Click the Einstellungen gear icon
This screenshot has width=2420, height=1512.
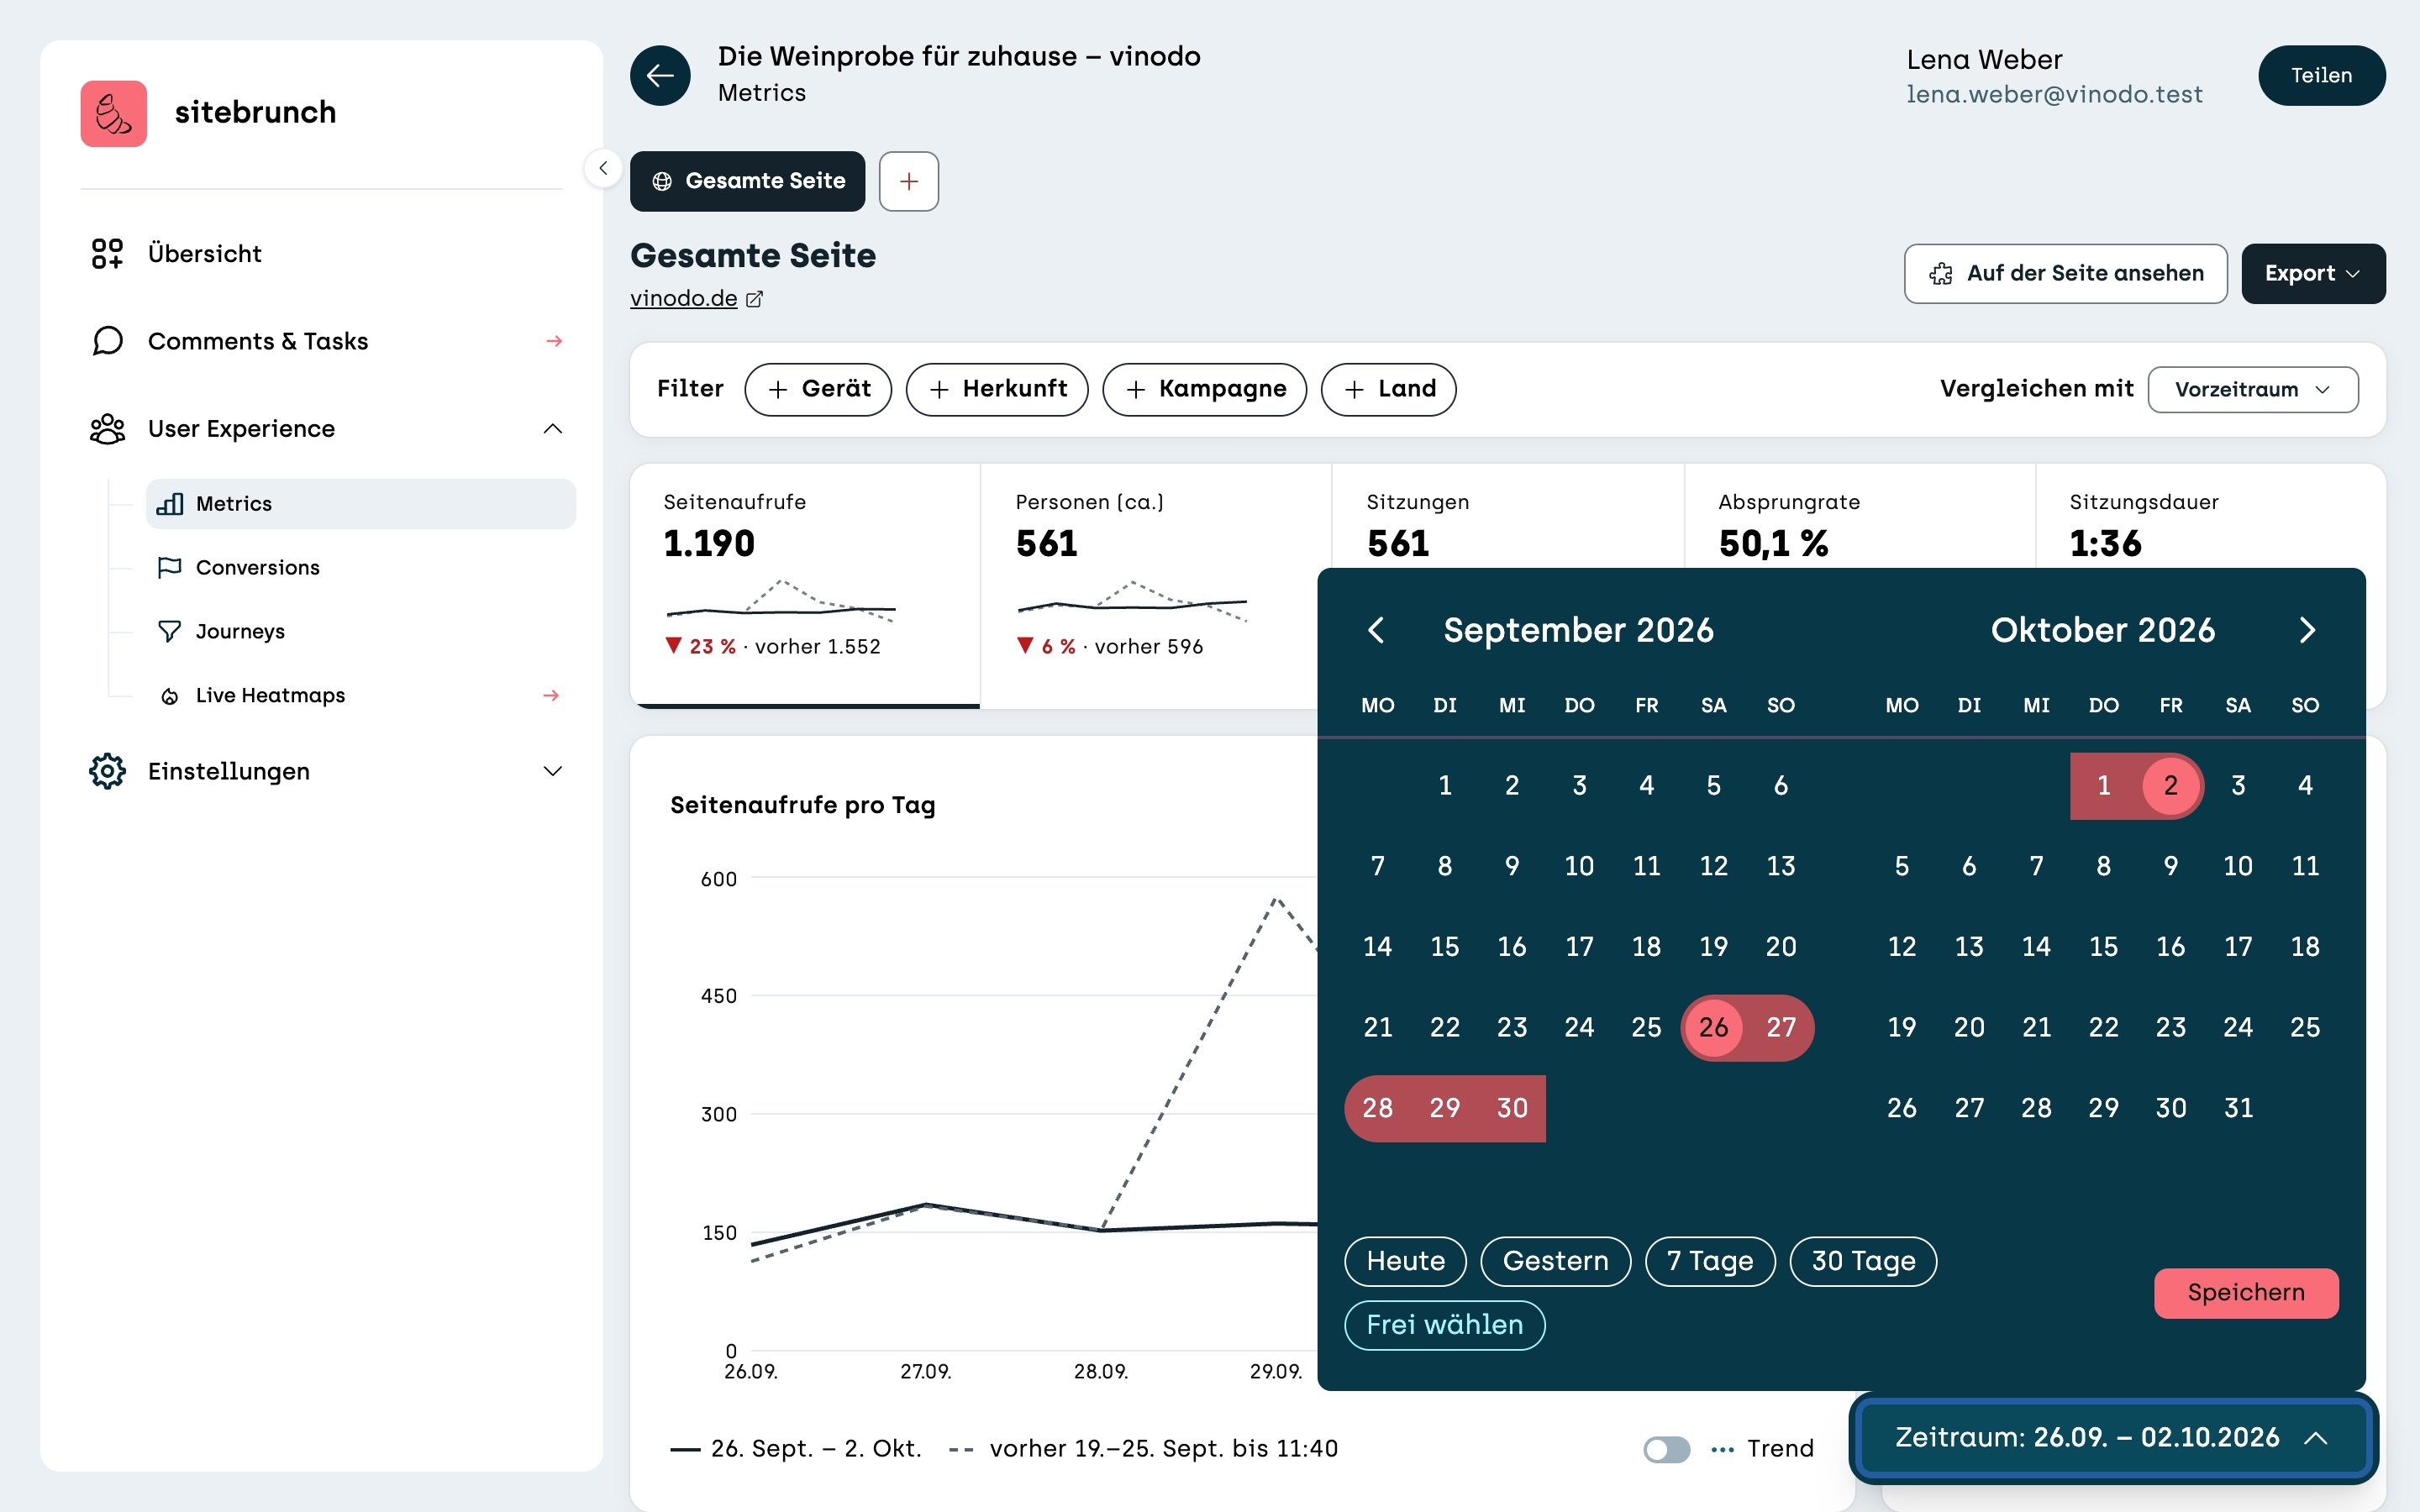coord(107,771)
